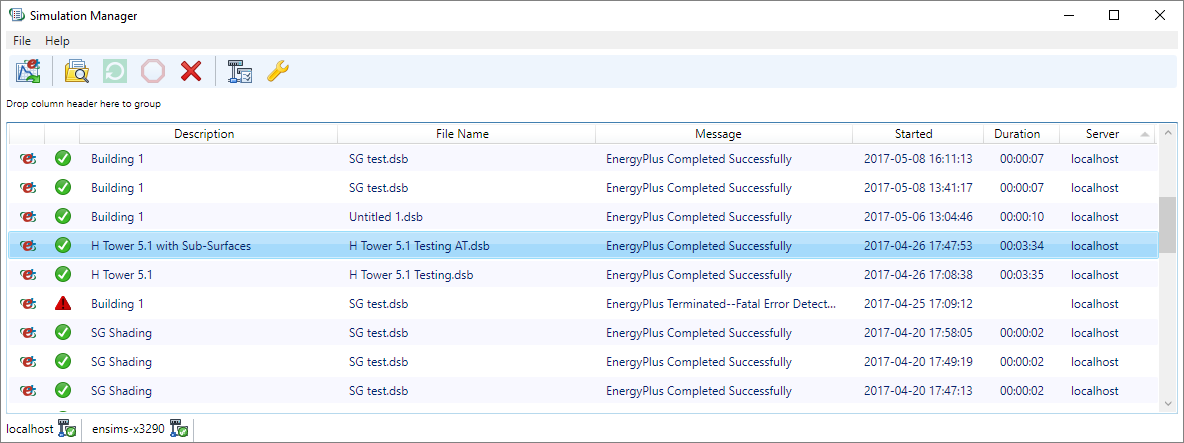Screen dimensions: 1184x443
Task: Open the File menu
Action: [22, 41]
